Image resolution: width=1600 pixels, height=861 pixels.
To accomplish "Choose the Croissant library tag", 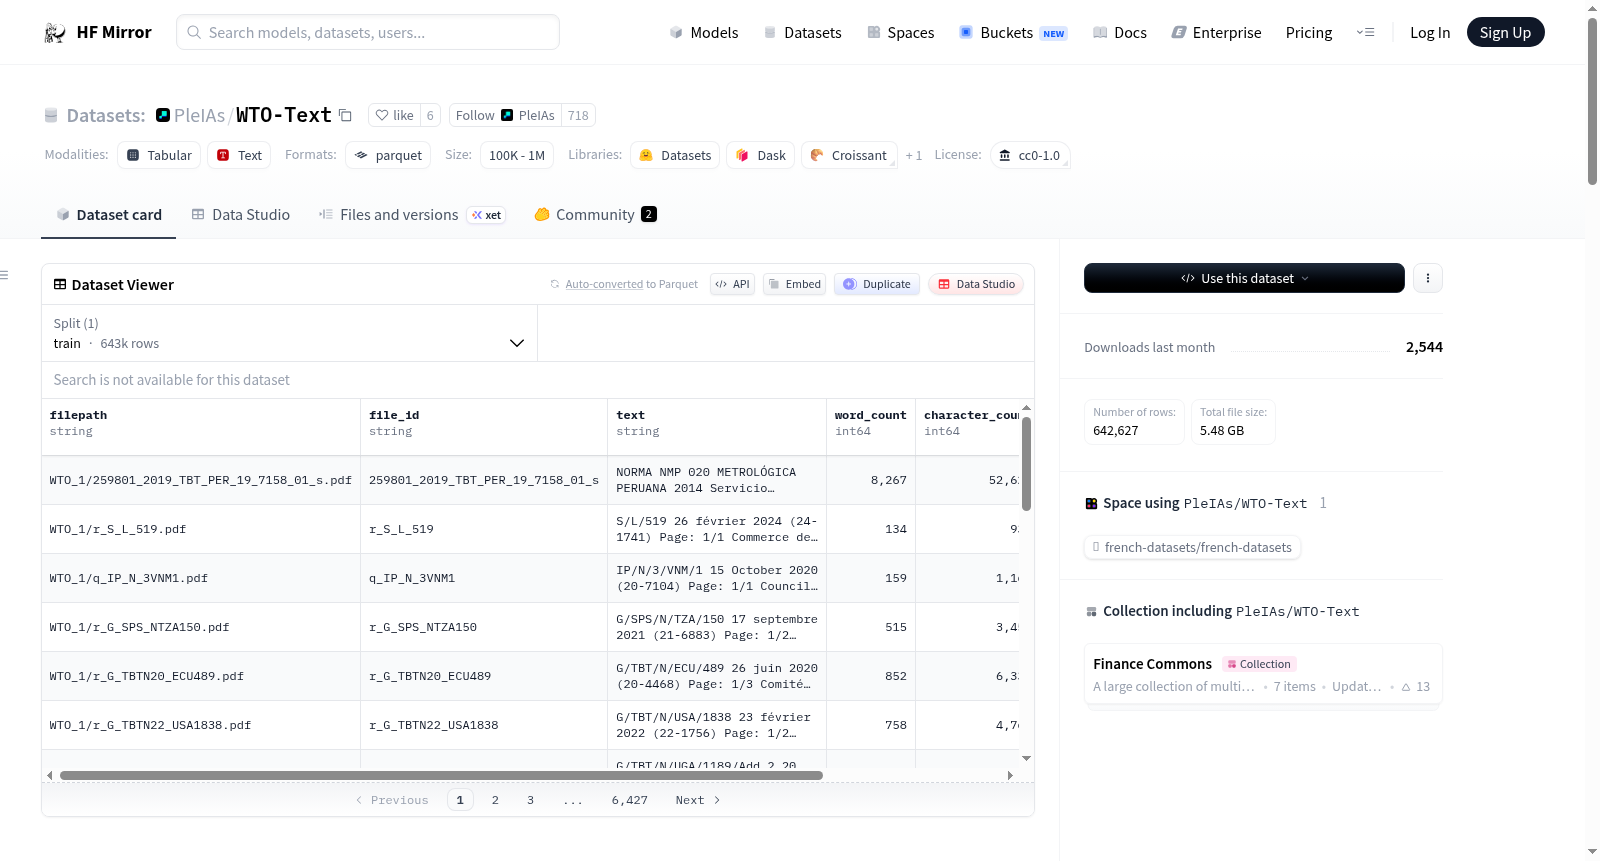I will pyautogui.click(x=849, y=155).
